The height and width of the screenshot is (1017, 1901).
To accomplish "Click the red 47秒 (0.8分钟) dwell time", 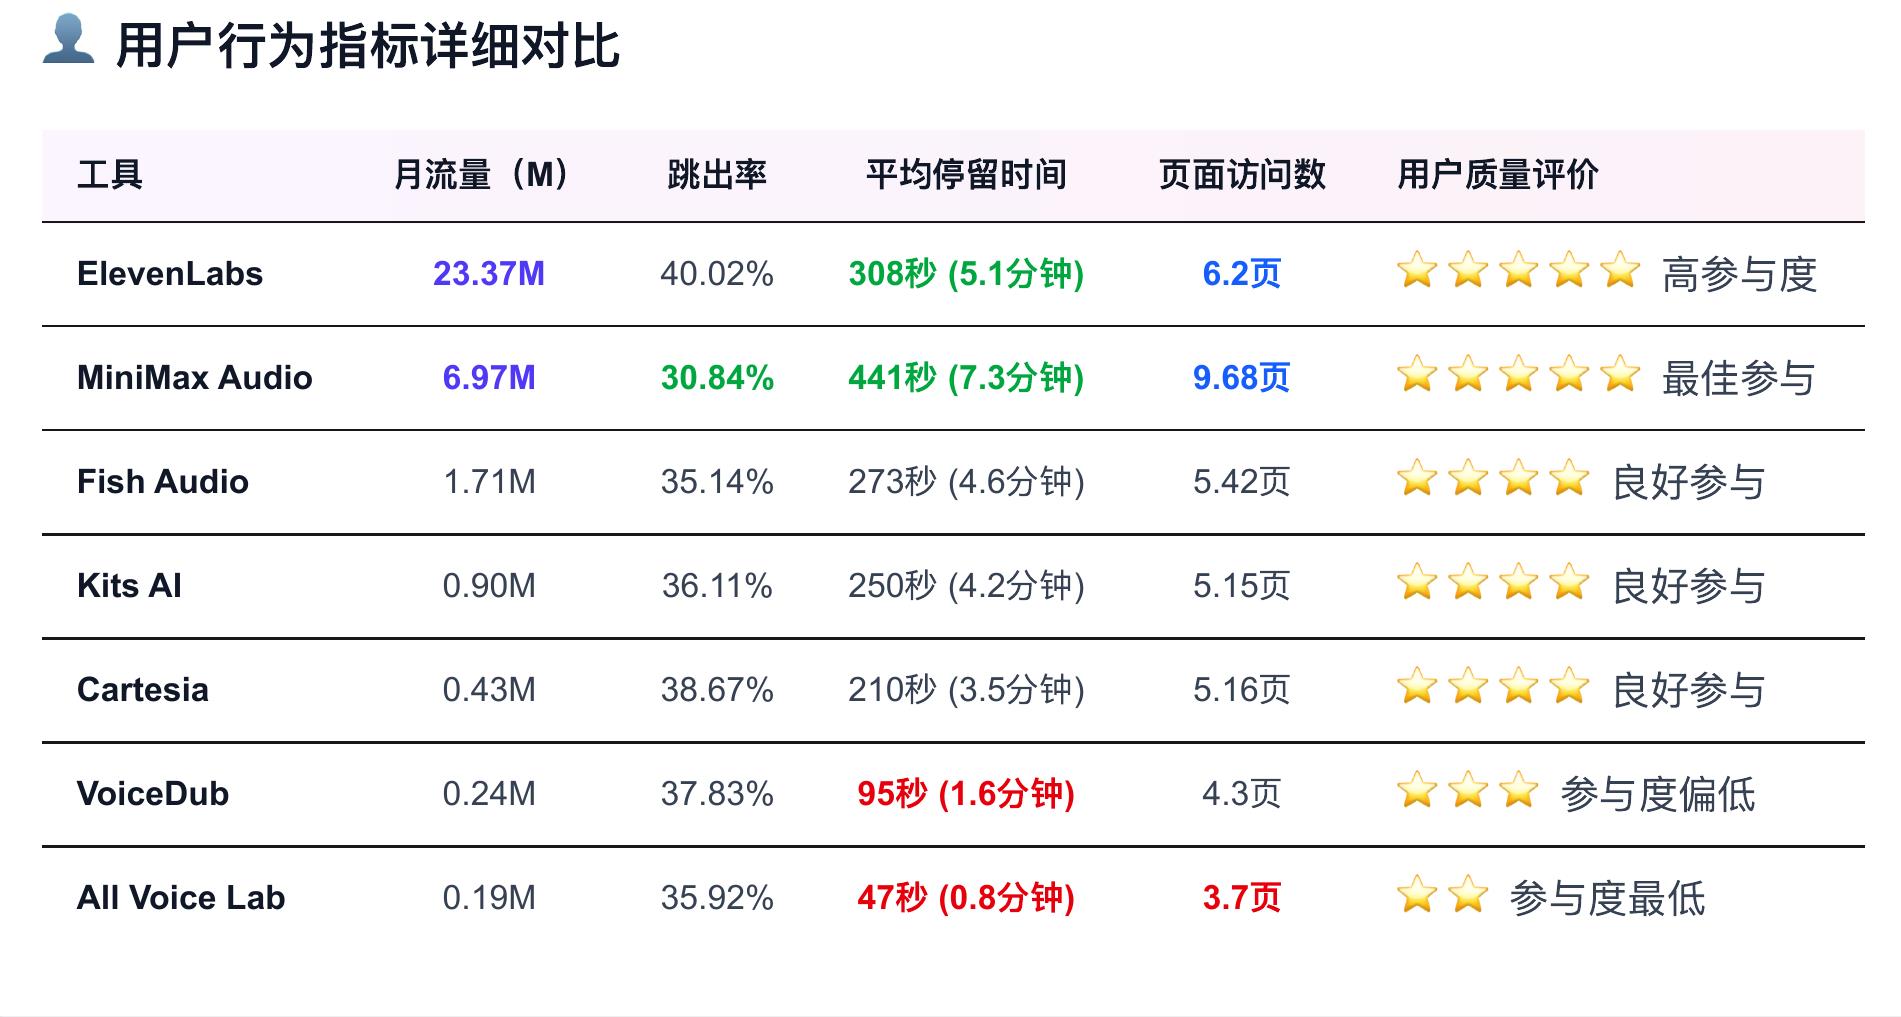I will point(966,898).
